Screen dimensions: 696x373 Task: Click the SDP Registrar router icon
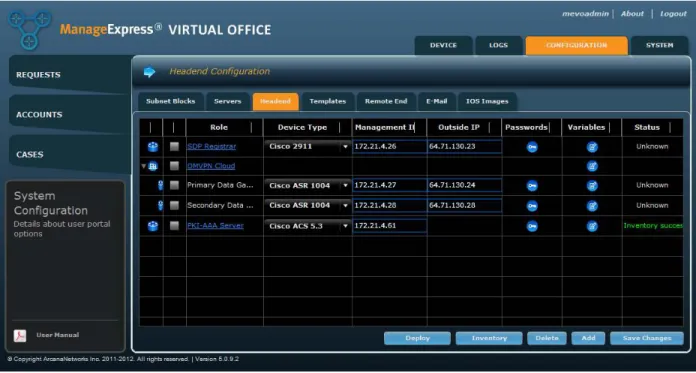point(153,147)
